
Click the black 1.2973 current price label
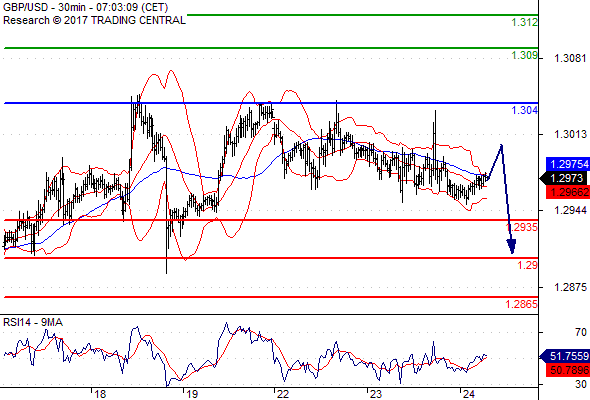pyautogui.click(x=565, y=178)
